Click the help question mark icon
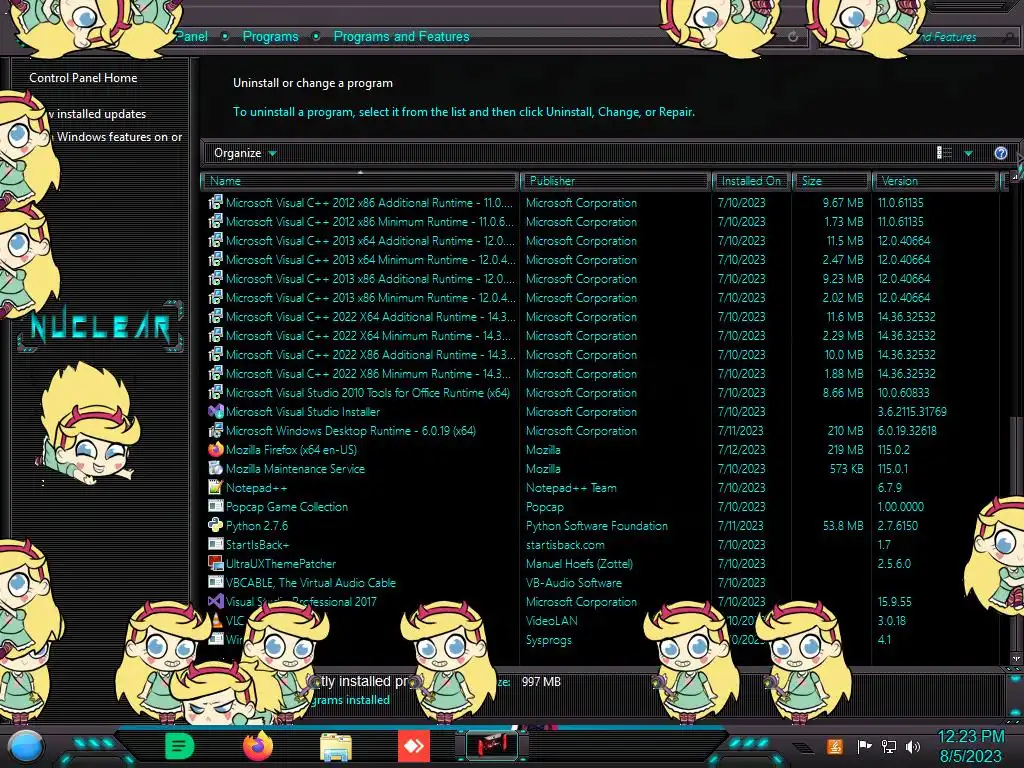 pyautogui.click(x=1000, y=153)
